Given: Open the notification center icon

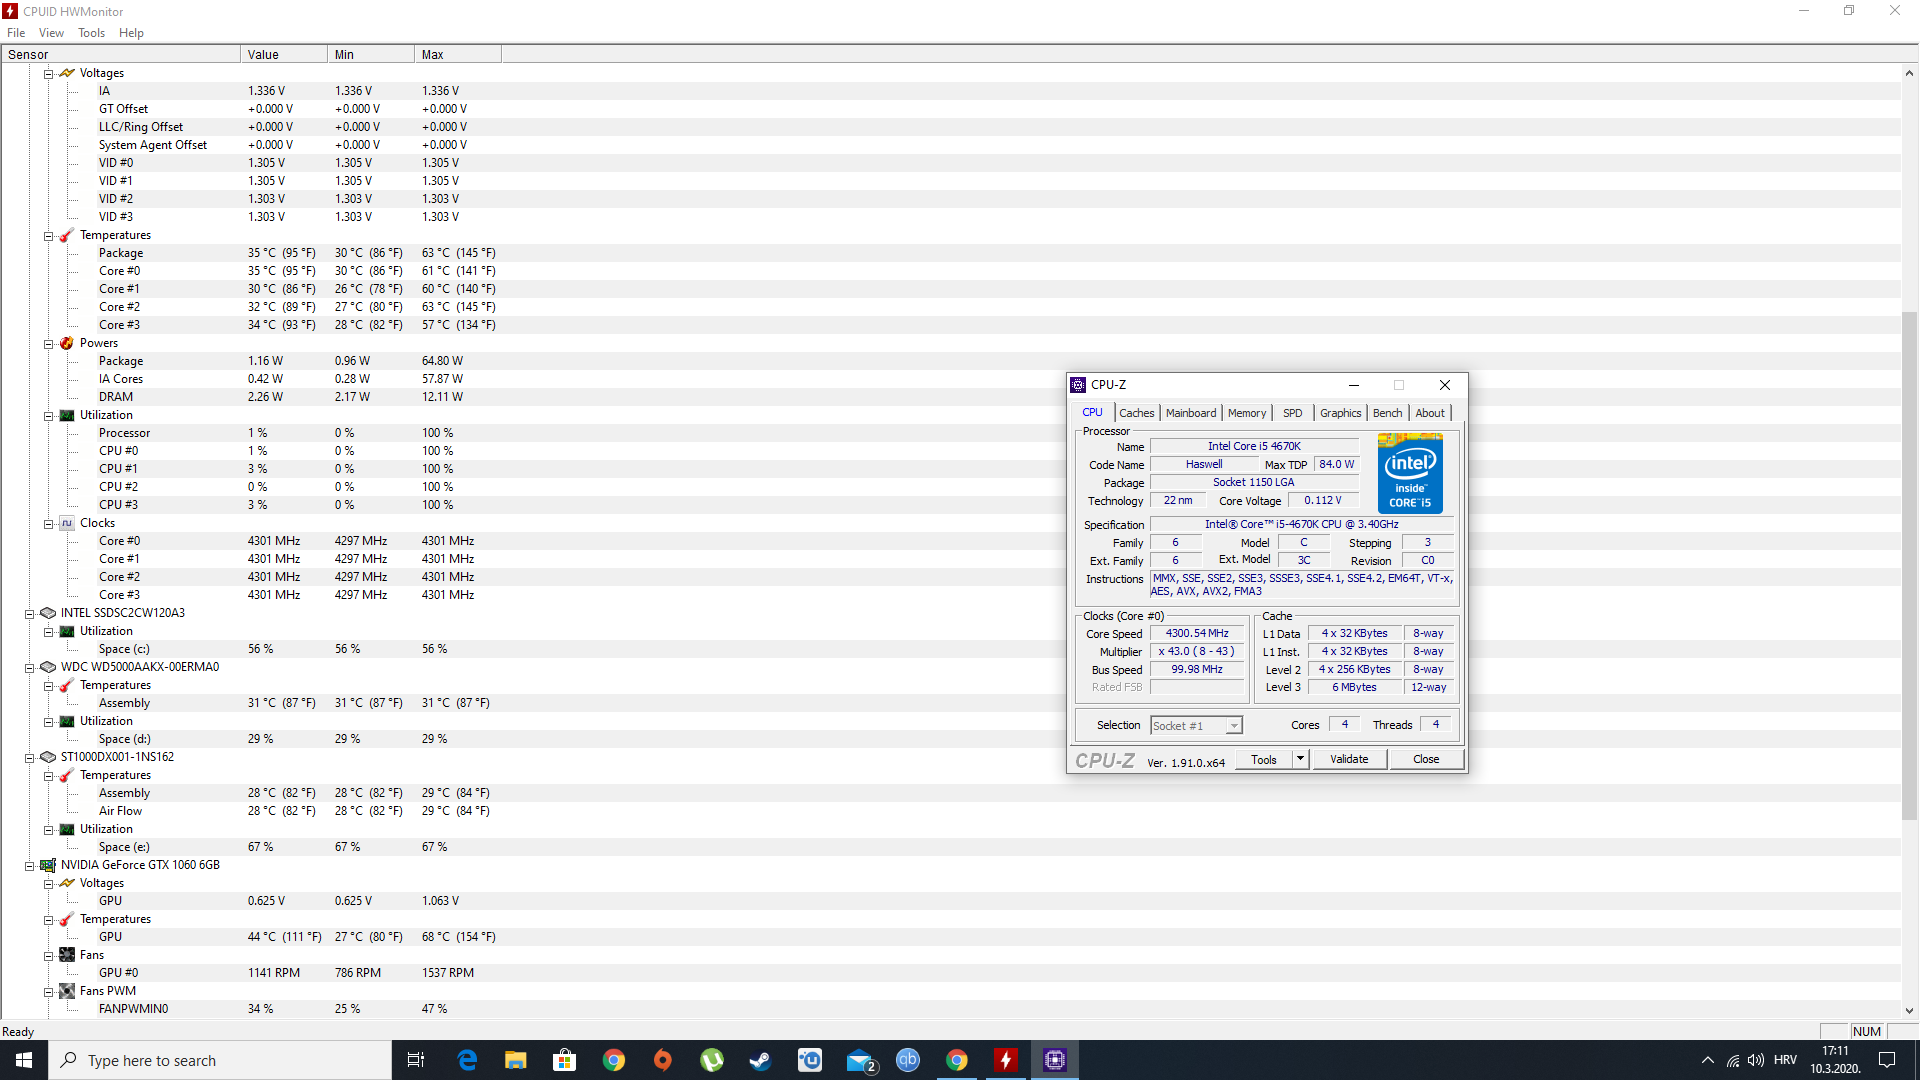Looking at the screenshot, I should pos(1888,1060).
